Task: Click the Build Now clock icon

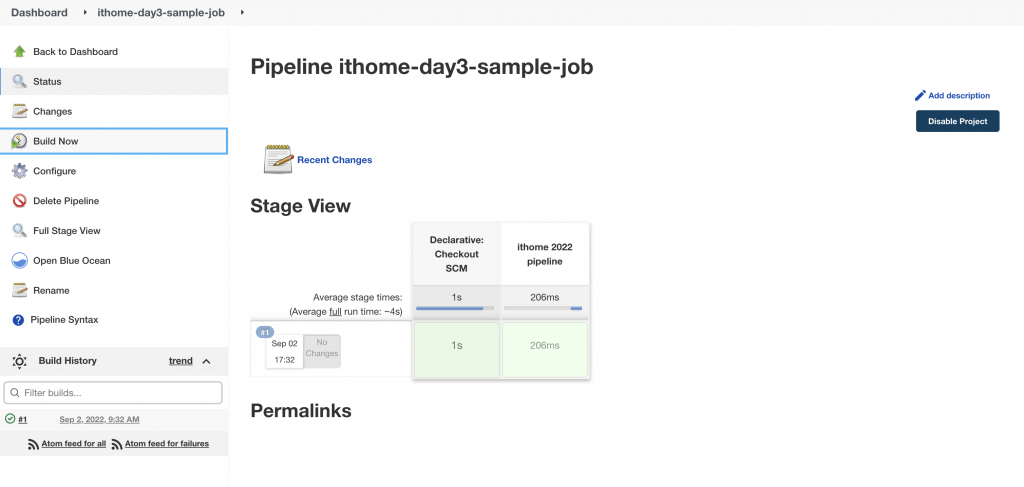Action: [x=19, y=141]
